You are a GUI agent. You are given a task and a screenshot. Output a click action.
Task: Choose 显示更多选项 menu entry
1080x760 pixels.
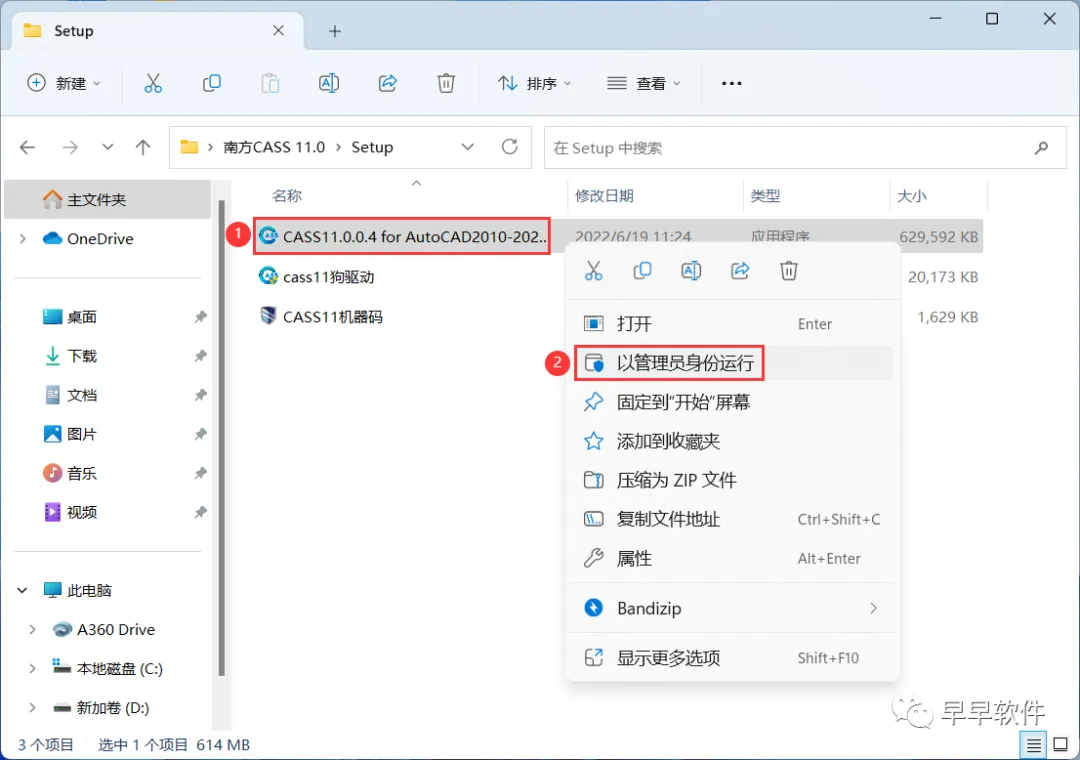coord(732,658)
